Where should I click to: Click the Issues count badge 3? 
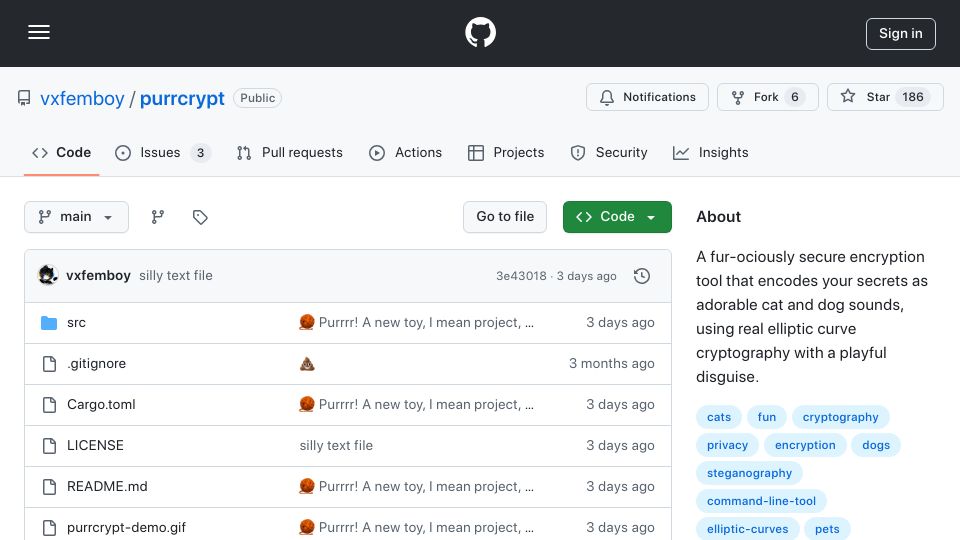click(200, 152)
